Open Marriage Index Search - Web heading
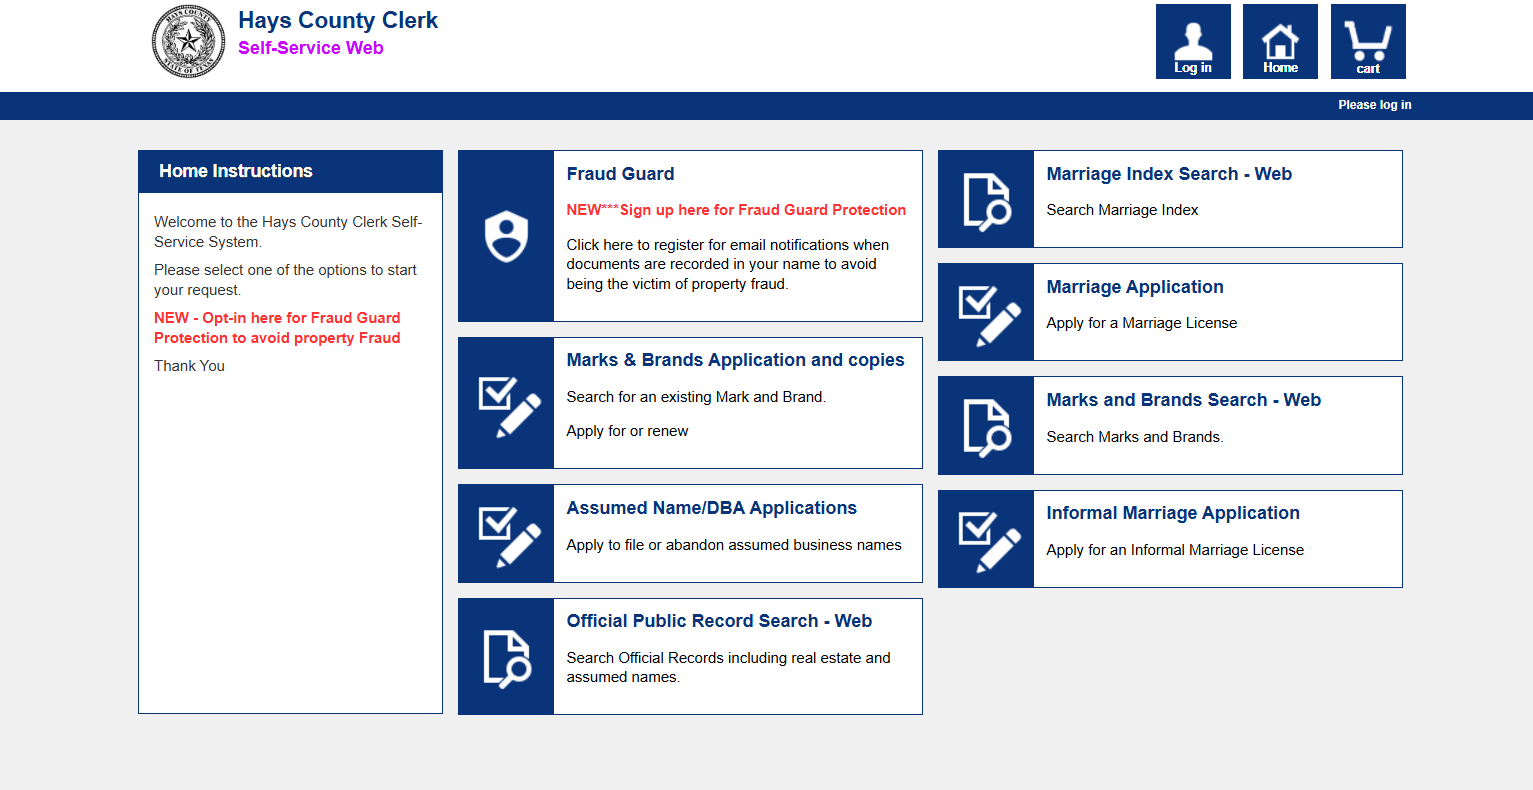1533x790 pixels. pyautogui.click(x=1169, y=174)
